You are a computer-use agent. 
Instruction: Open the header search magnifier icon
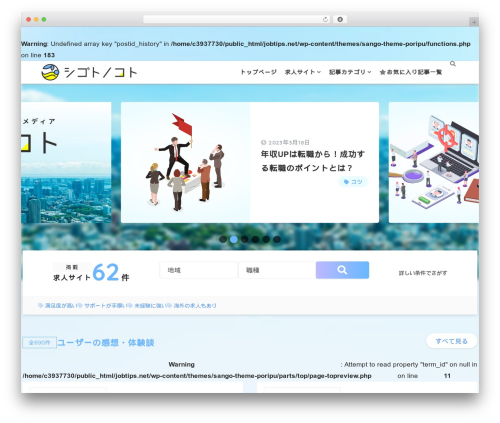coord(452,64)
